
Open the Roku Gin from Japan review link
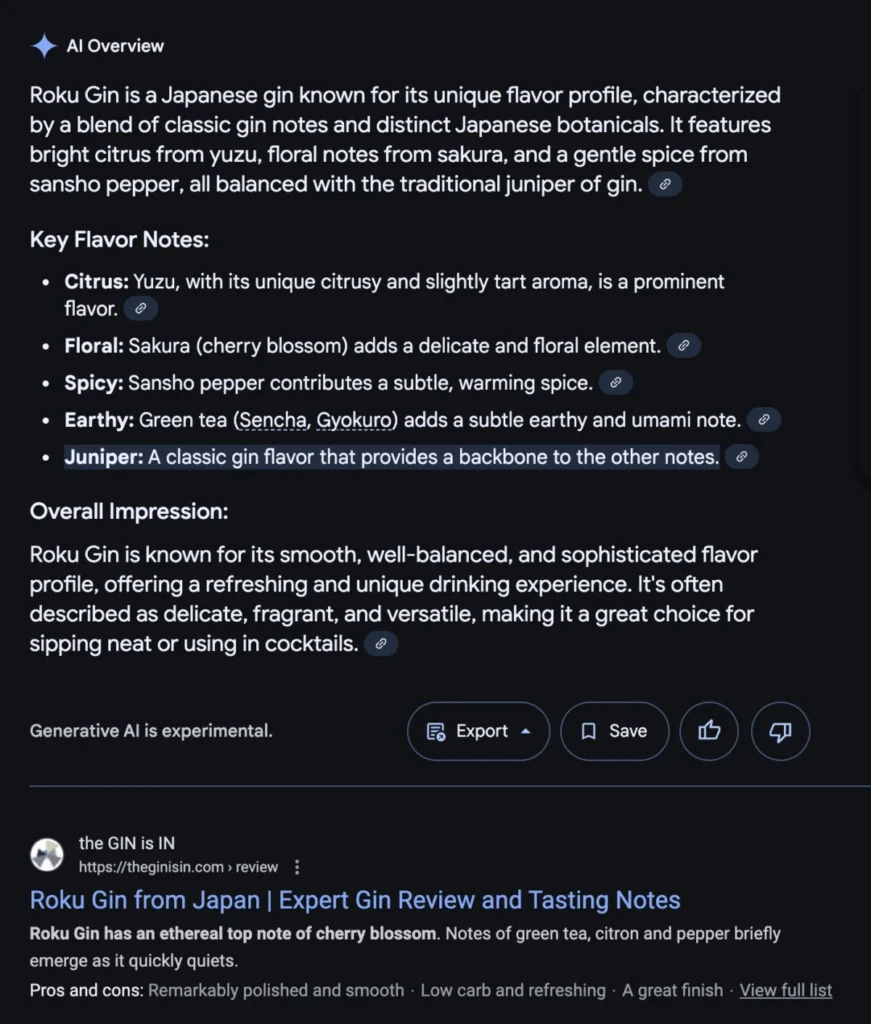pos(355,900)
